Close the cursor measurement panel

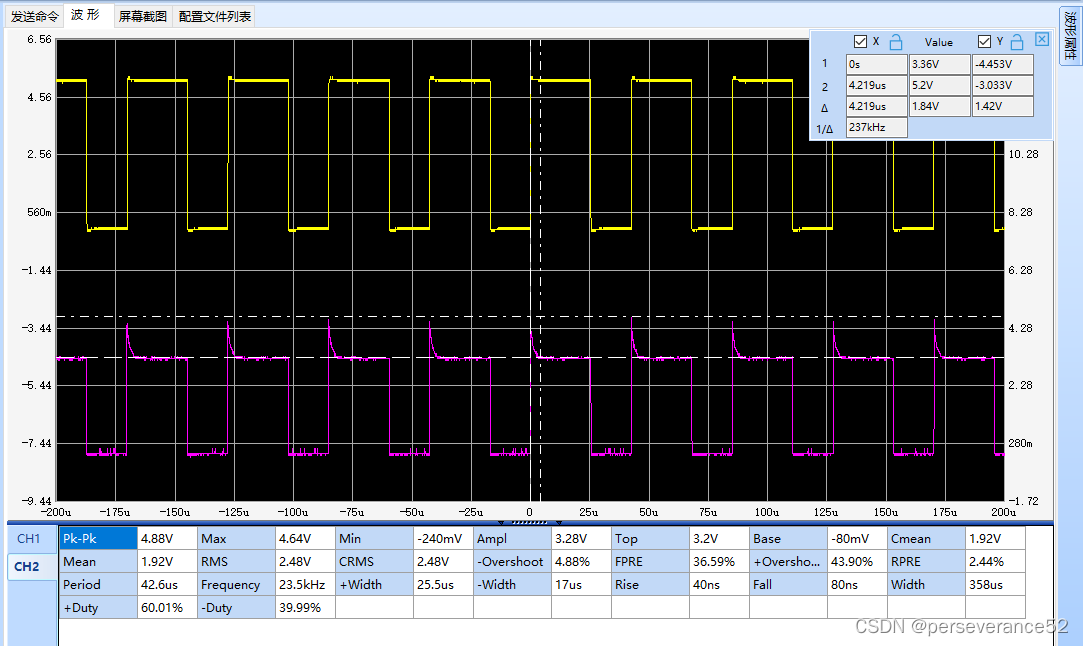tap(1042, 39)
